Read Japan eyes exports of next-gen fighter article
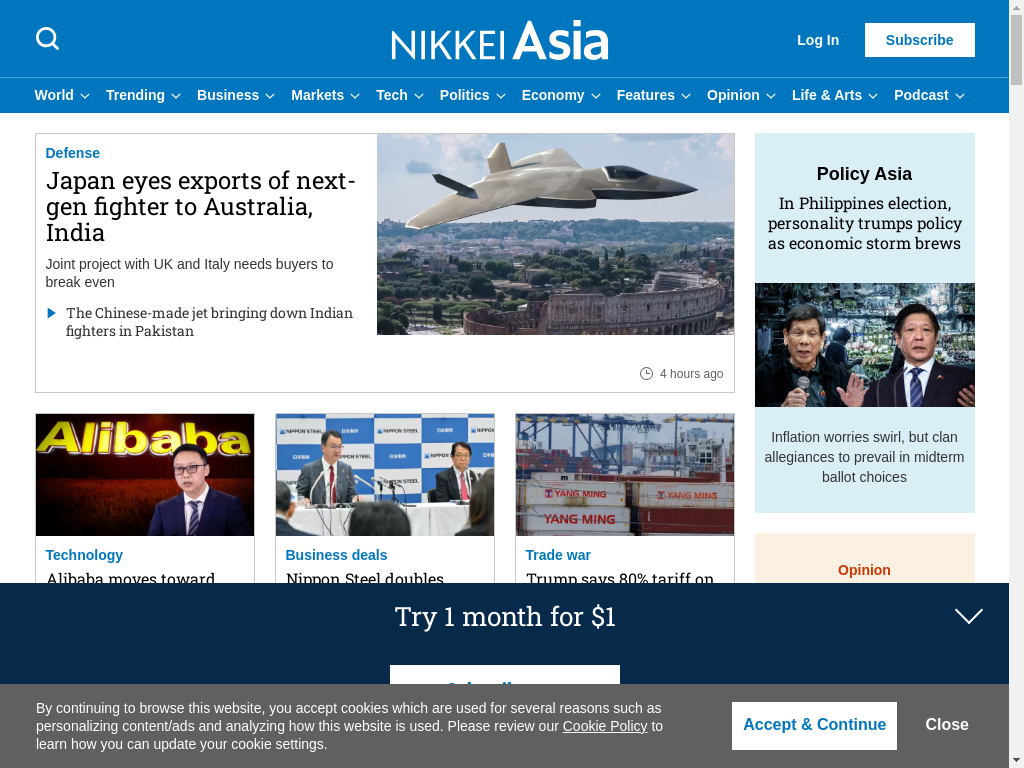This screenshot has height=768, width=1024. (x=200, y=206)
